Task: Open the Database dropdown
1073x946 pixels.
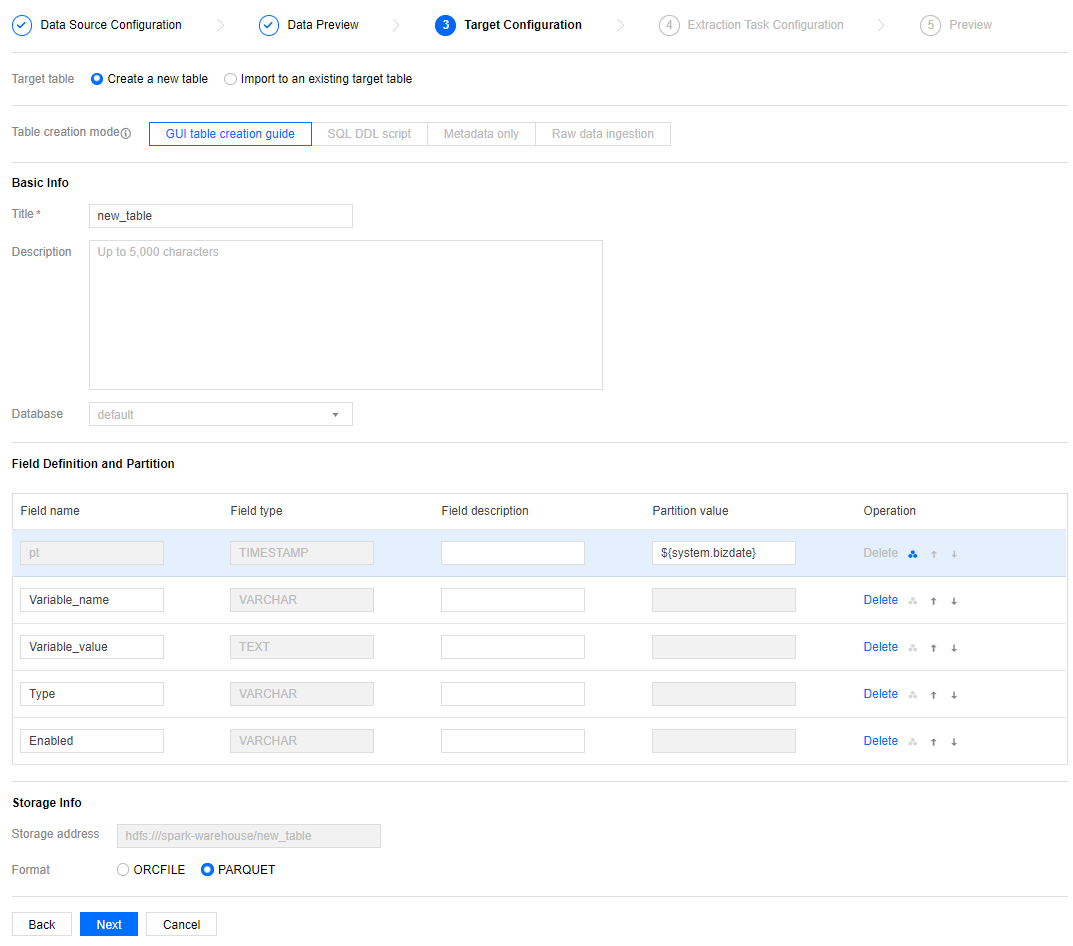Action: (221, 414)
